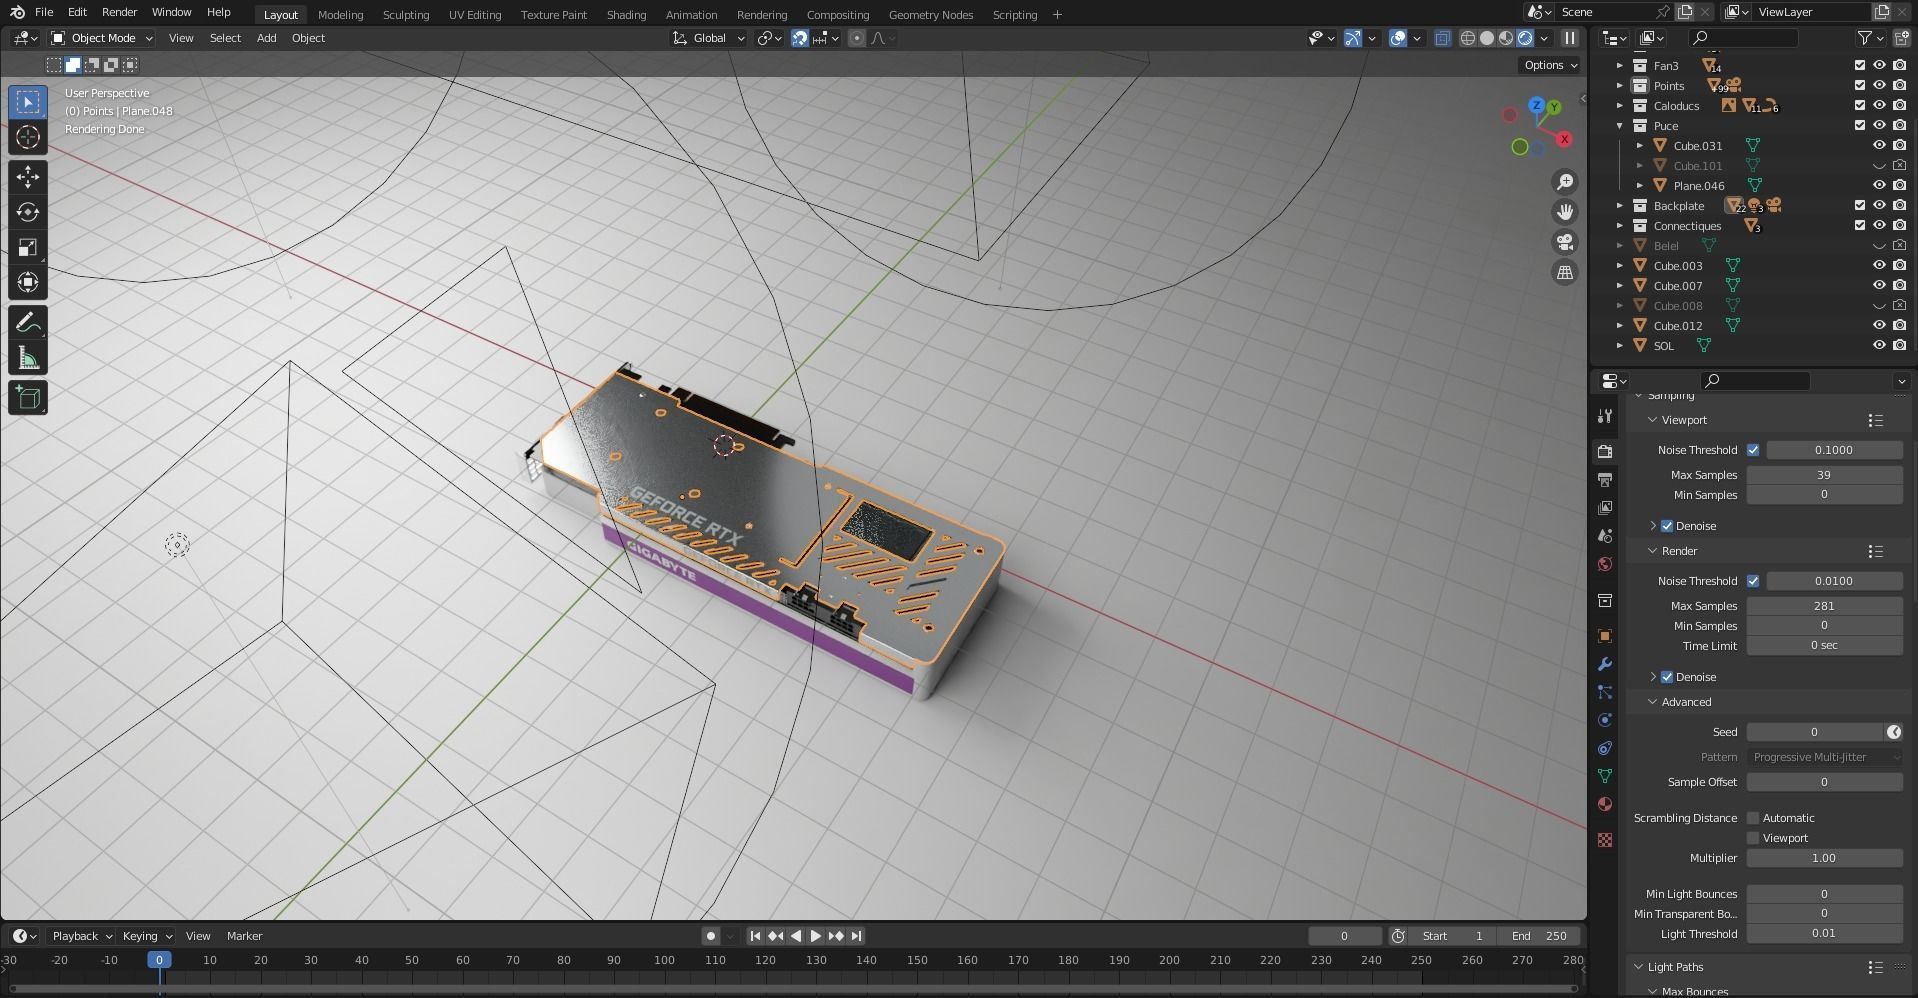Screen dimensions: 1918x998
Task: Switch perspective/orthographic with grid gizmo
Action: (x=1565, y=272)
